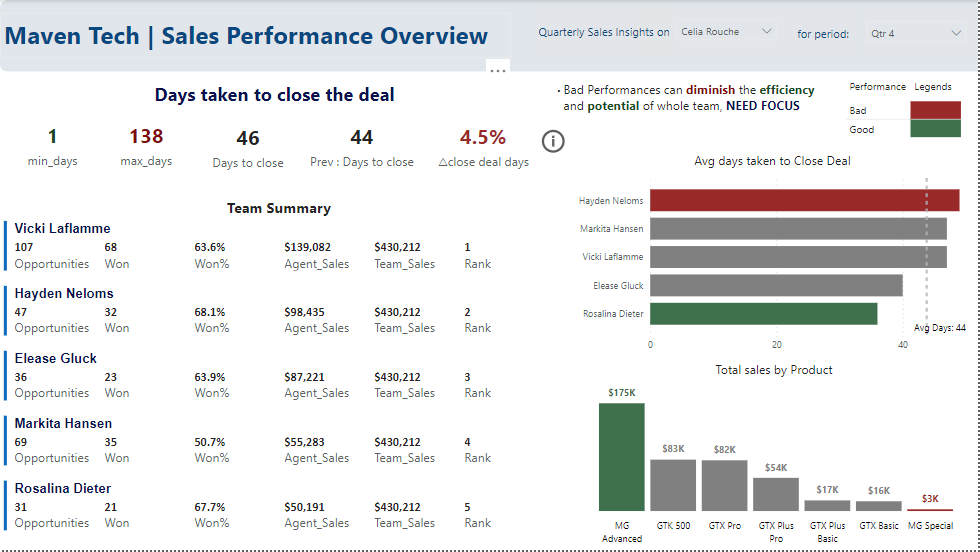980x552 pixels.
Task: Click the 46 Days to close value
Action: coord(248,138)
